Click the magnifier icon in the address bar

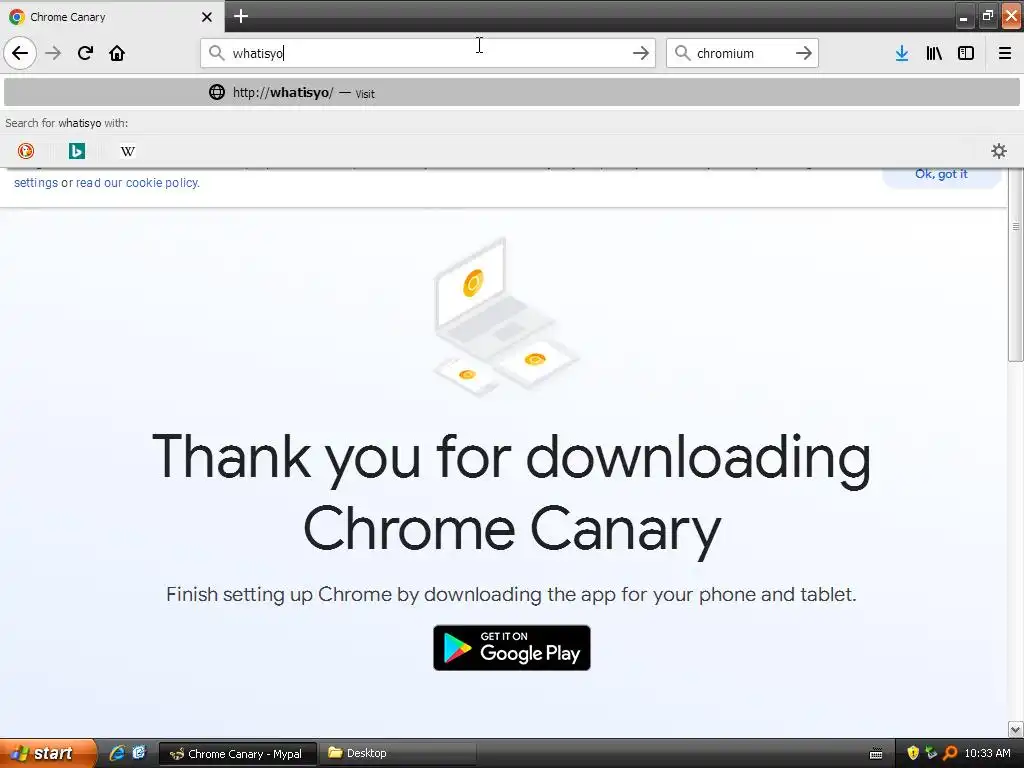coord(216,53)
